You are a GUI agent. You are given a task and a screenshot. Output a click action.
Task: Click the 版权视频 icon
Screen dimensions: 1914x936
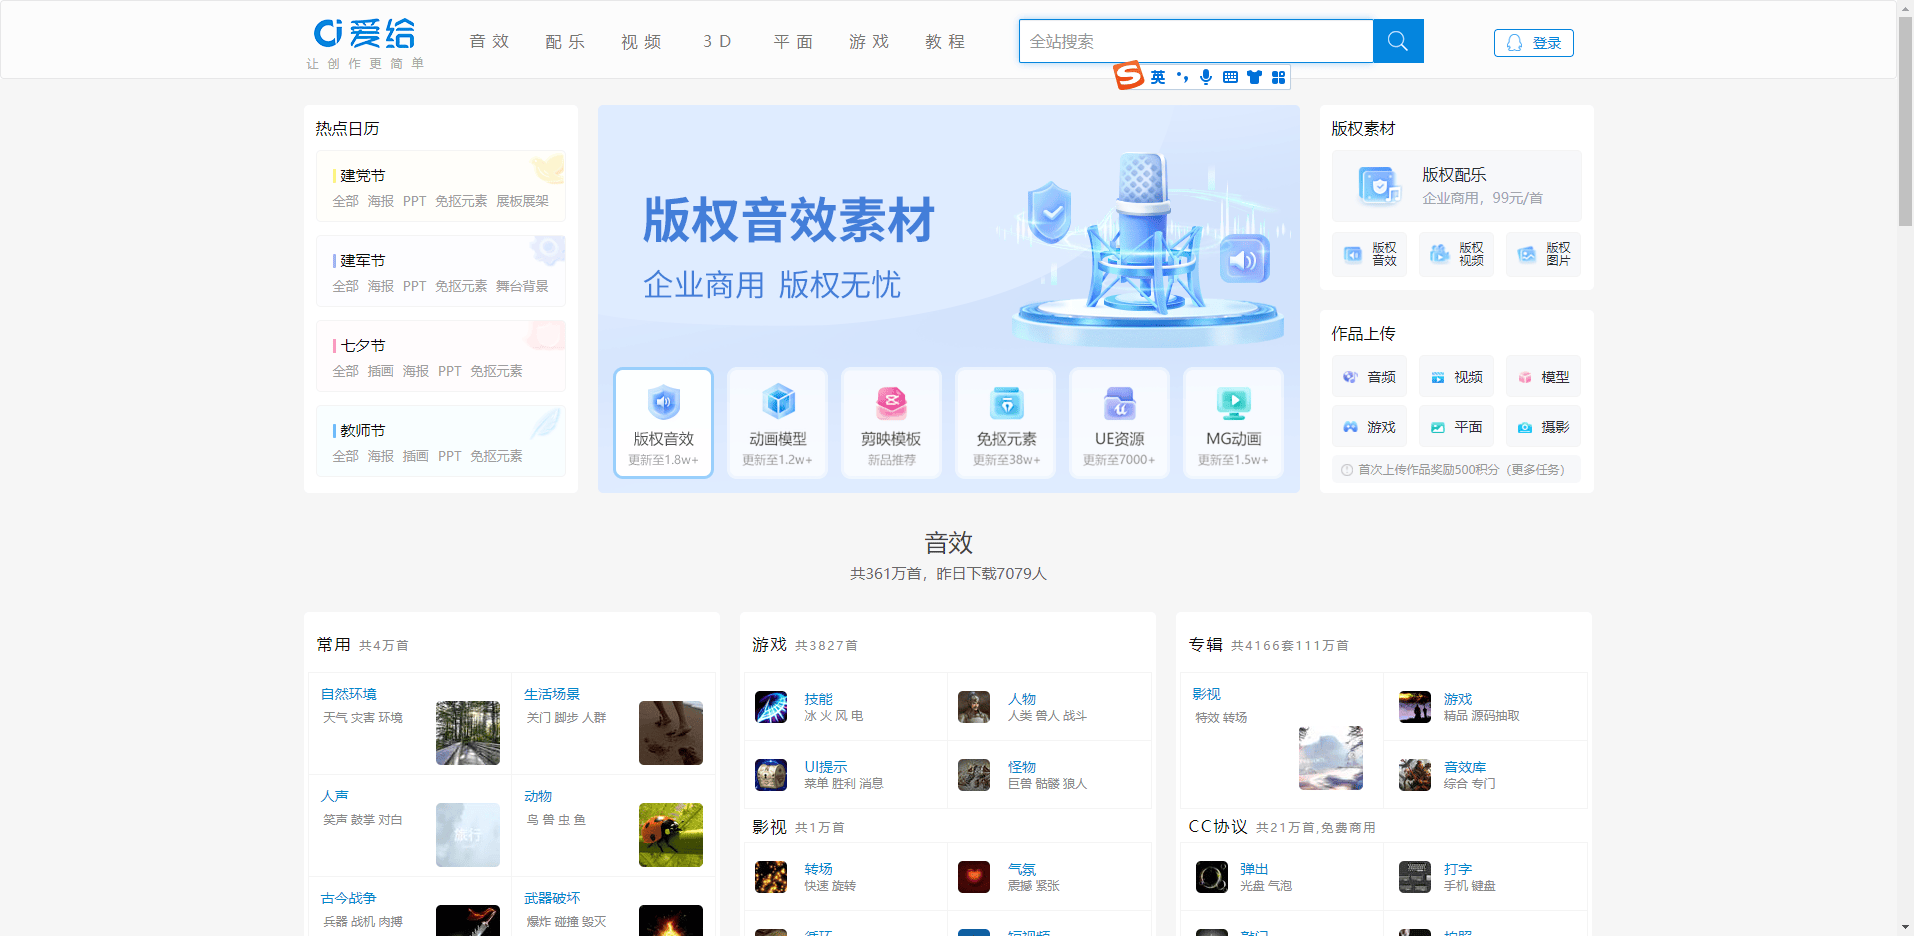click(x=1456, y=254)
